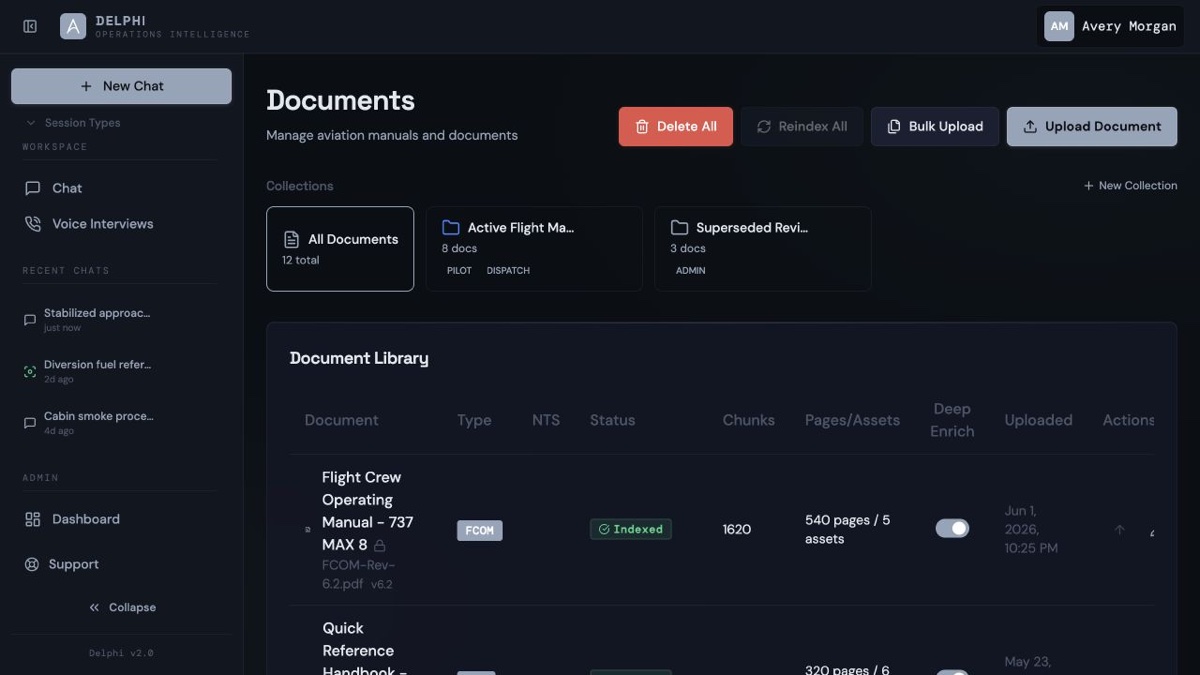Click the Delphi v2.0 version label
Screen dimensions: 1200x675
pos(121,653)
